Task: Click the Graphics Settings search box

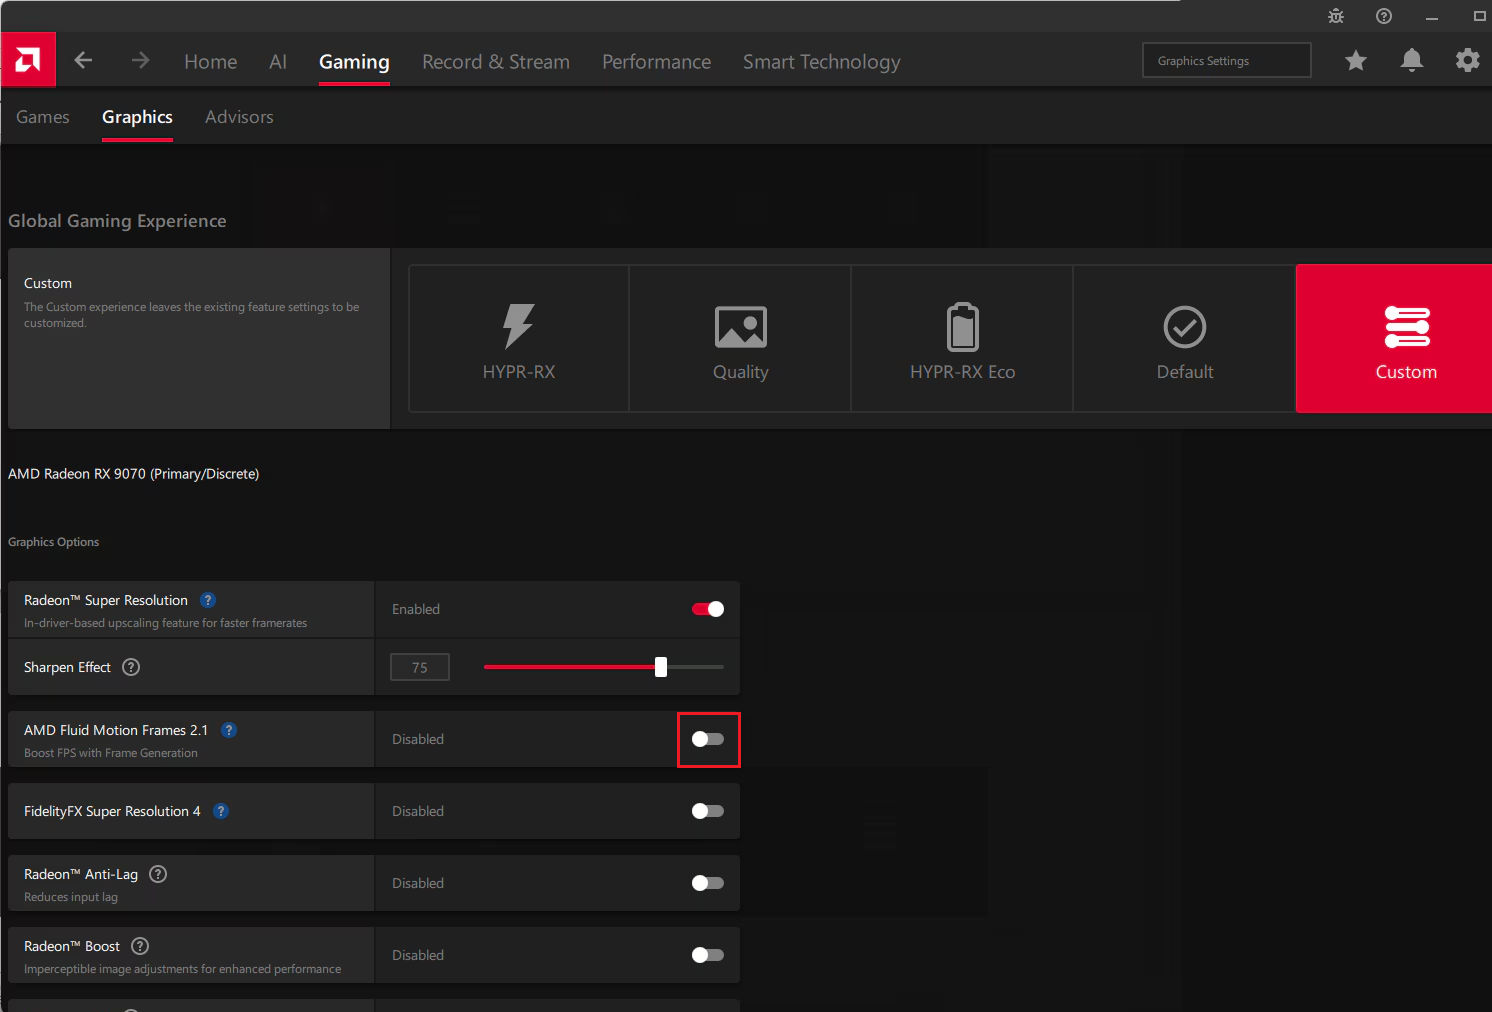Action: coord(1227,60)
